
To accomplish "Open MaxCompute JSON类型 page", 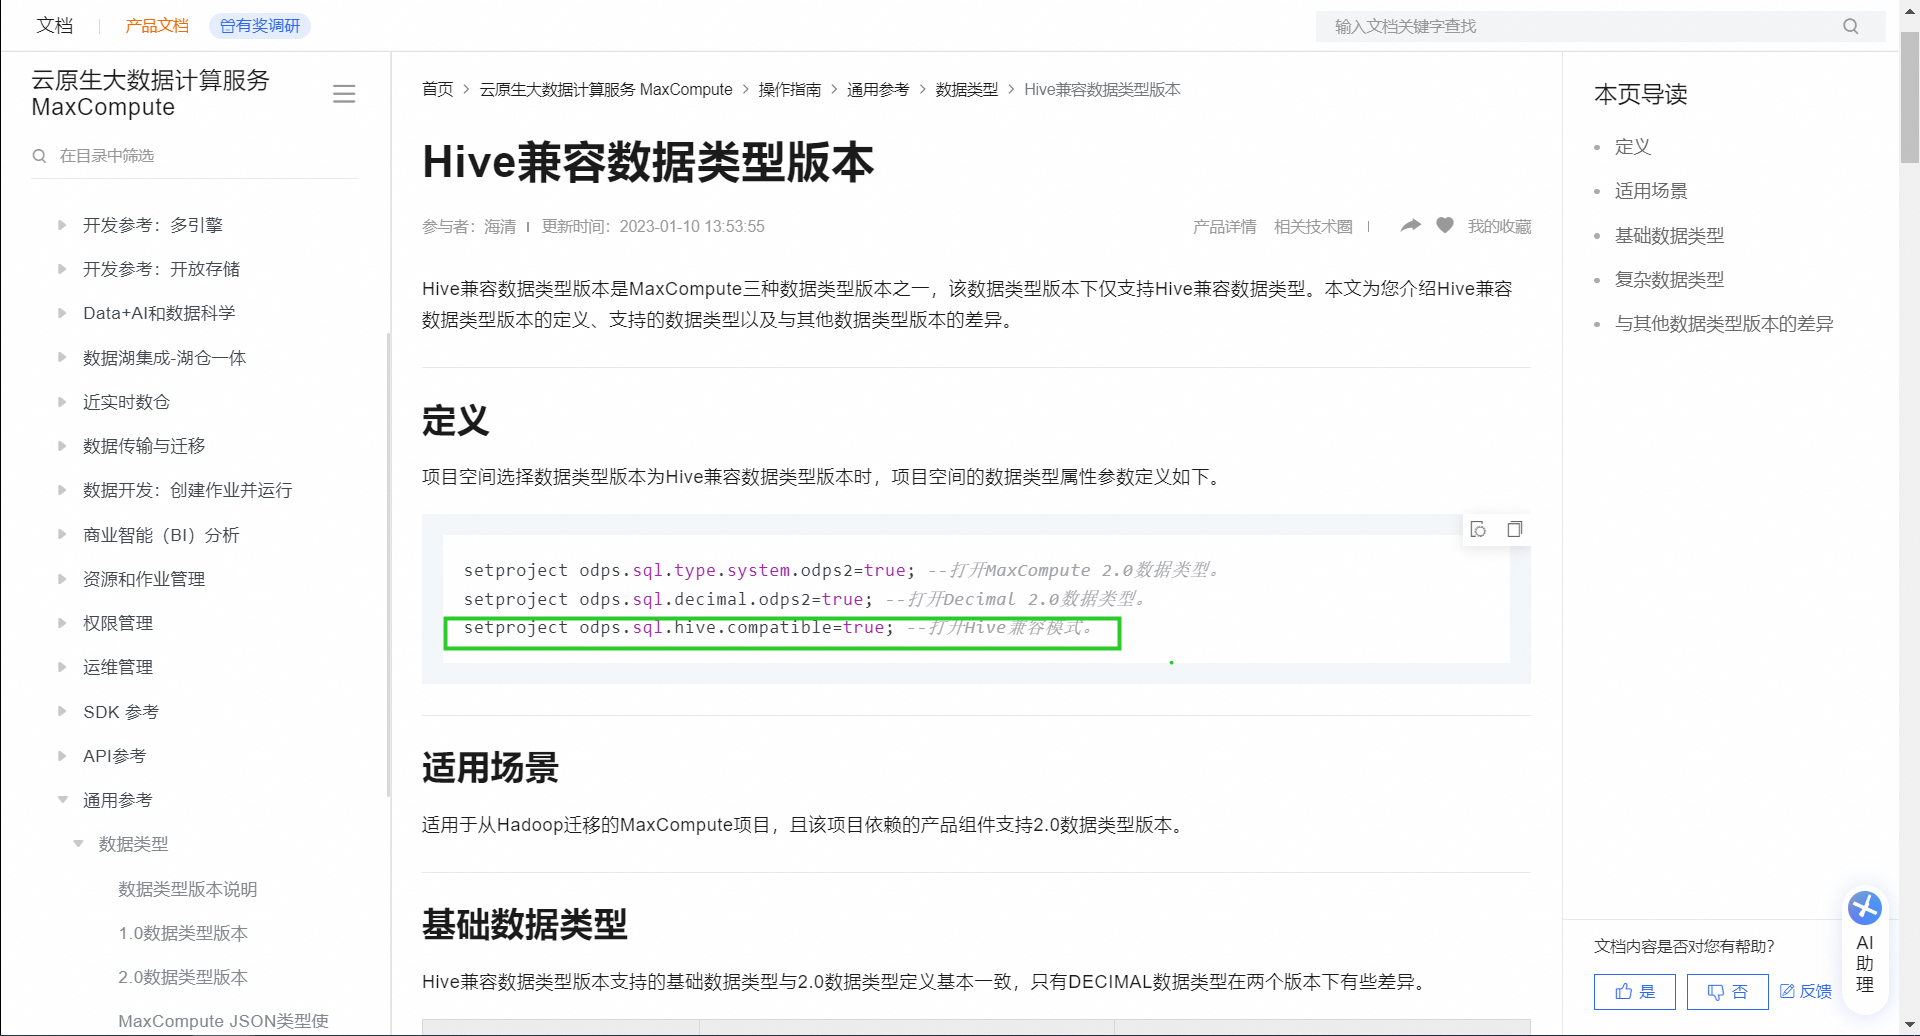I will click(x=223, y=1021).
